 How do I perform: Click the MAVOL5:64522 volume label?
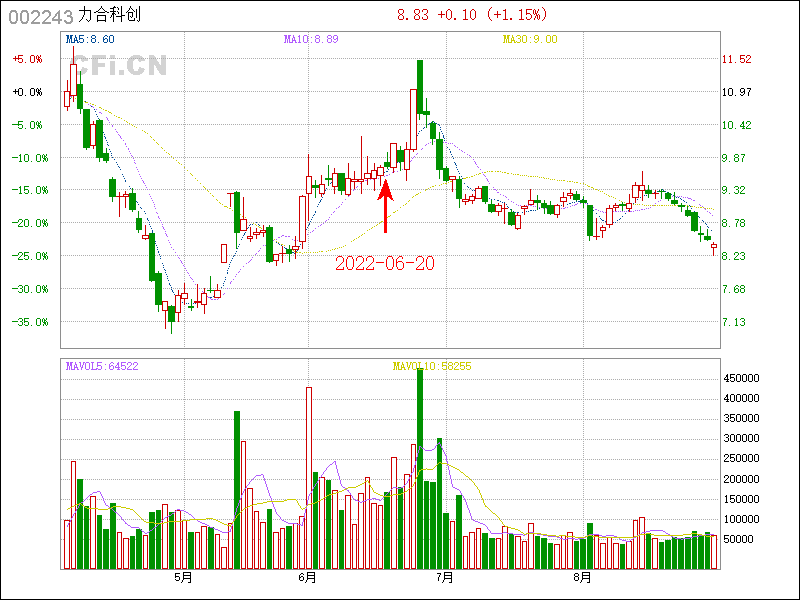[102, 367]
